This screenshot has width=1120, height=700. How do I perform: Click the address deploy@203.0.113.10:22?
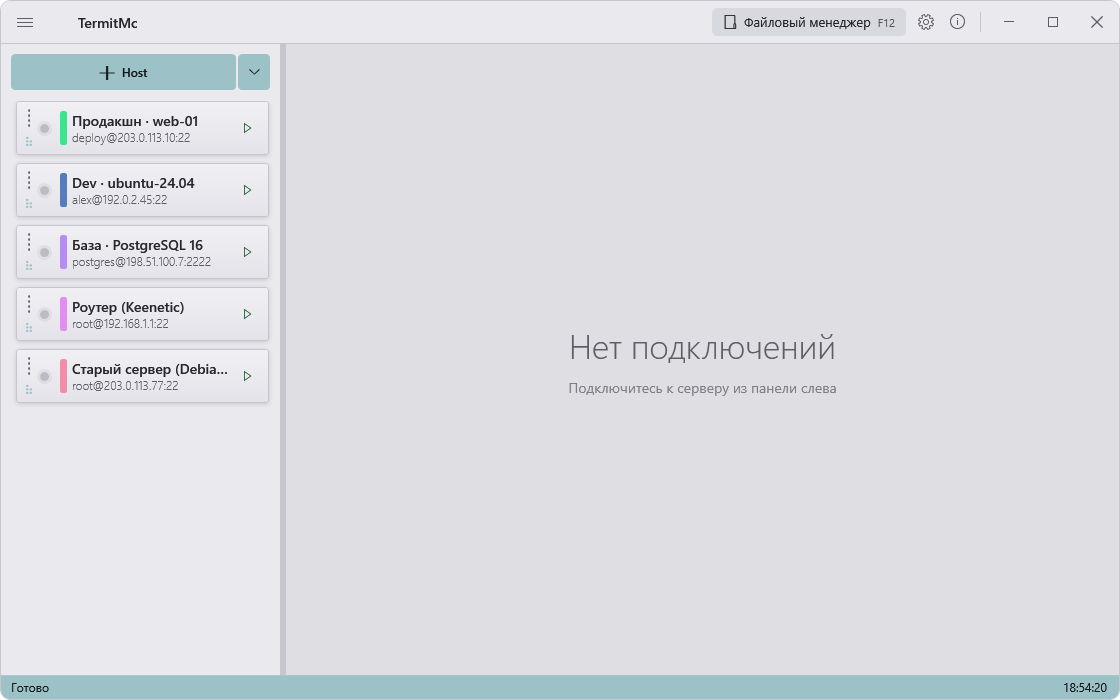click(x=131, y=138)
